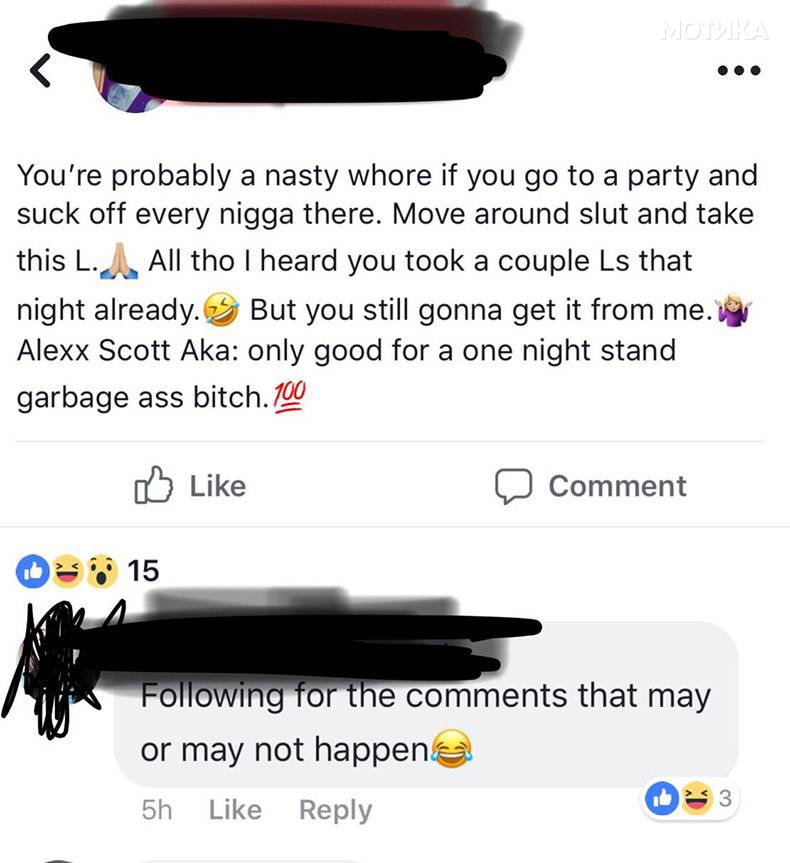This screenshot has height=863, width=790.
Task: Tap the Like label under the post
Action: coord(218,486)
